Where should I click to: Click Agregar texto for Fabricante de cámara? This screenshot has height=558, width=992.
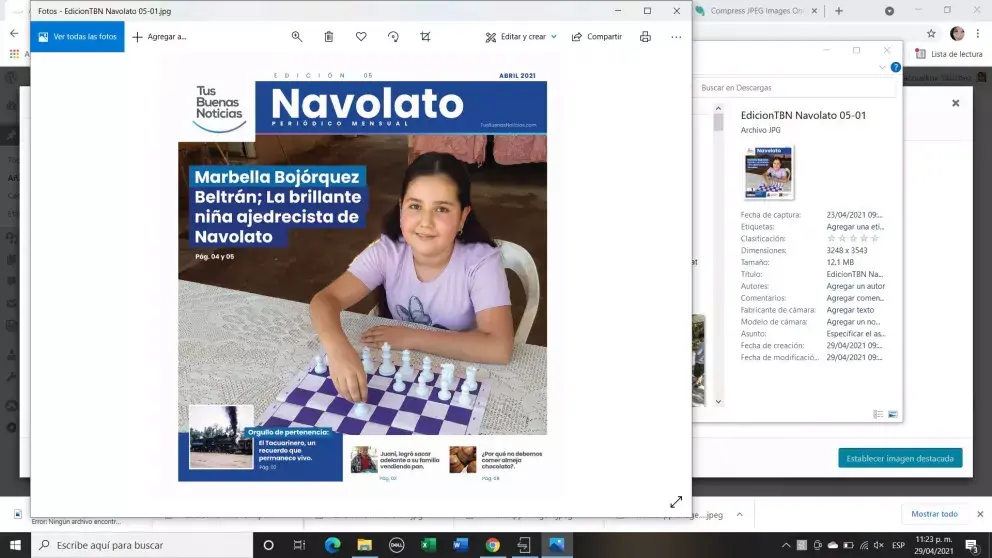850,310
